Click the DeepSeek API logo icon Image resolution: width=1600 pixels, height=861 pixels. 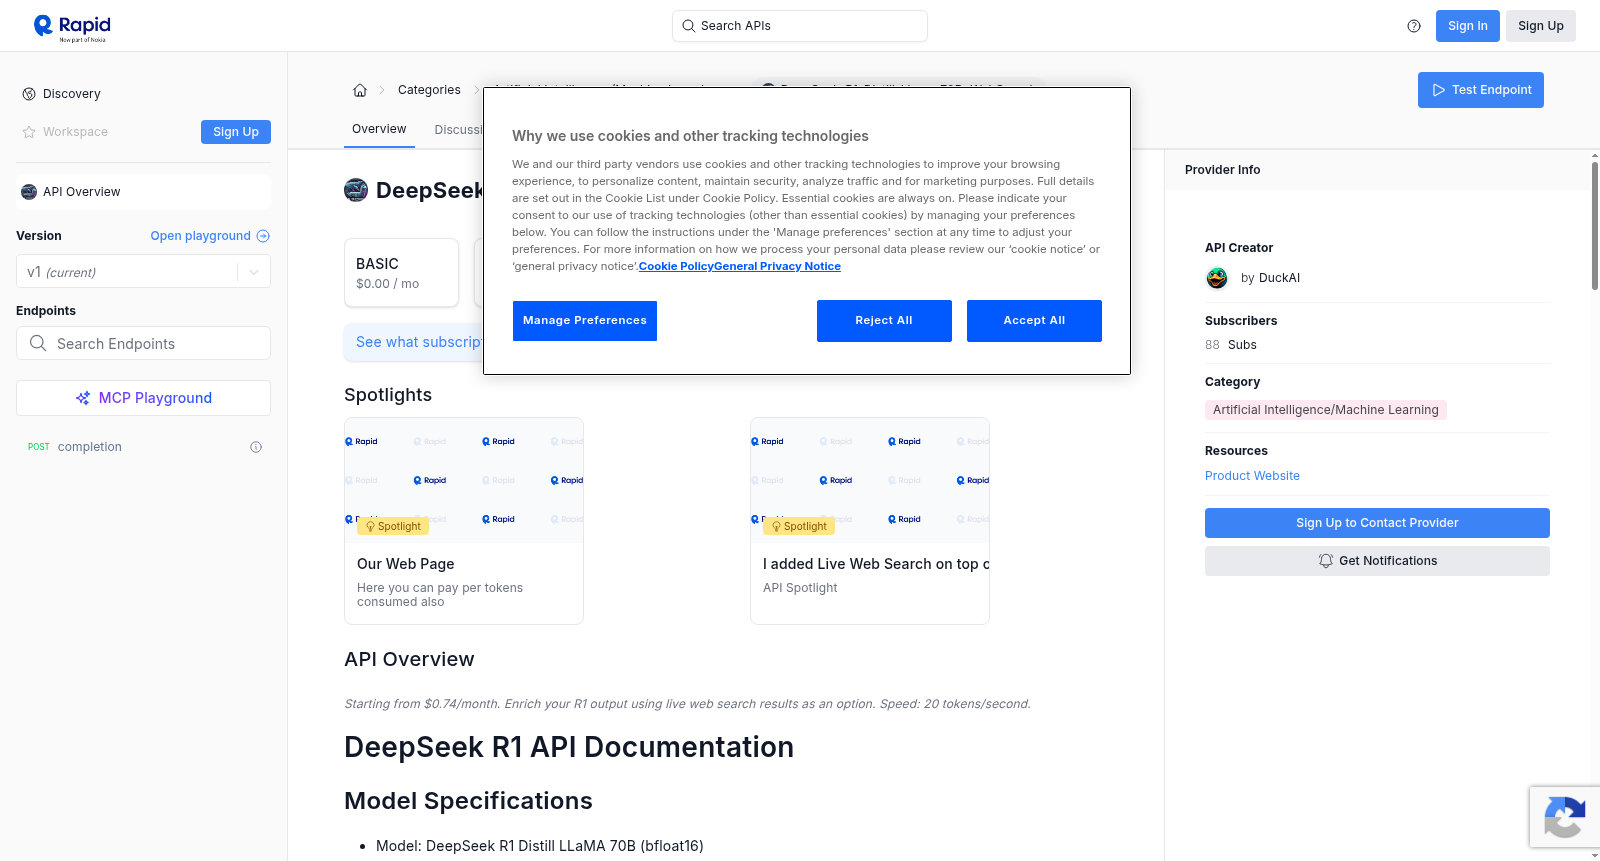click(x=356, y=190)
